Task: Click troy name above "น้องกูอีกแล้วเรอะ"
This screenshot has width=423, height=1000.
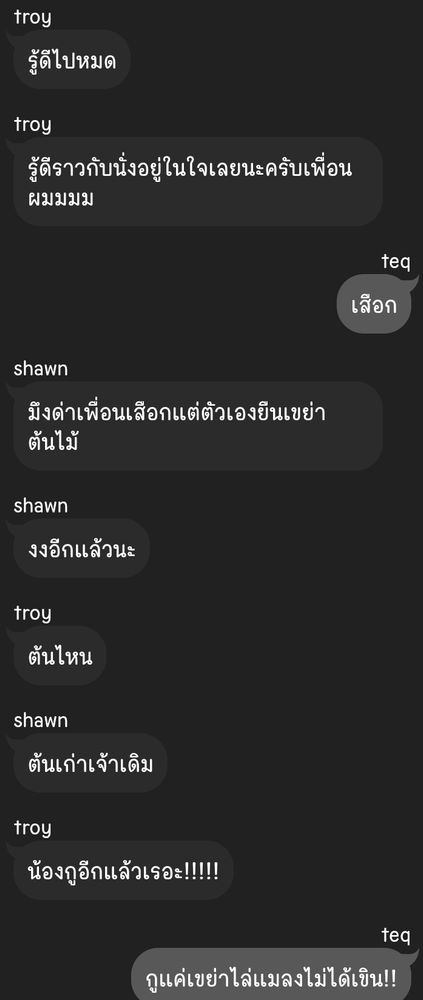Action: tap(32, 828)
